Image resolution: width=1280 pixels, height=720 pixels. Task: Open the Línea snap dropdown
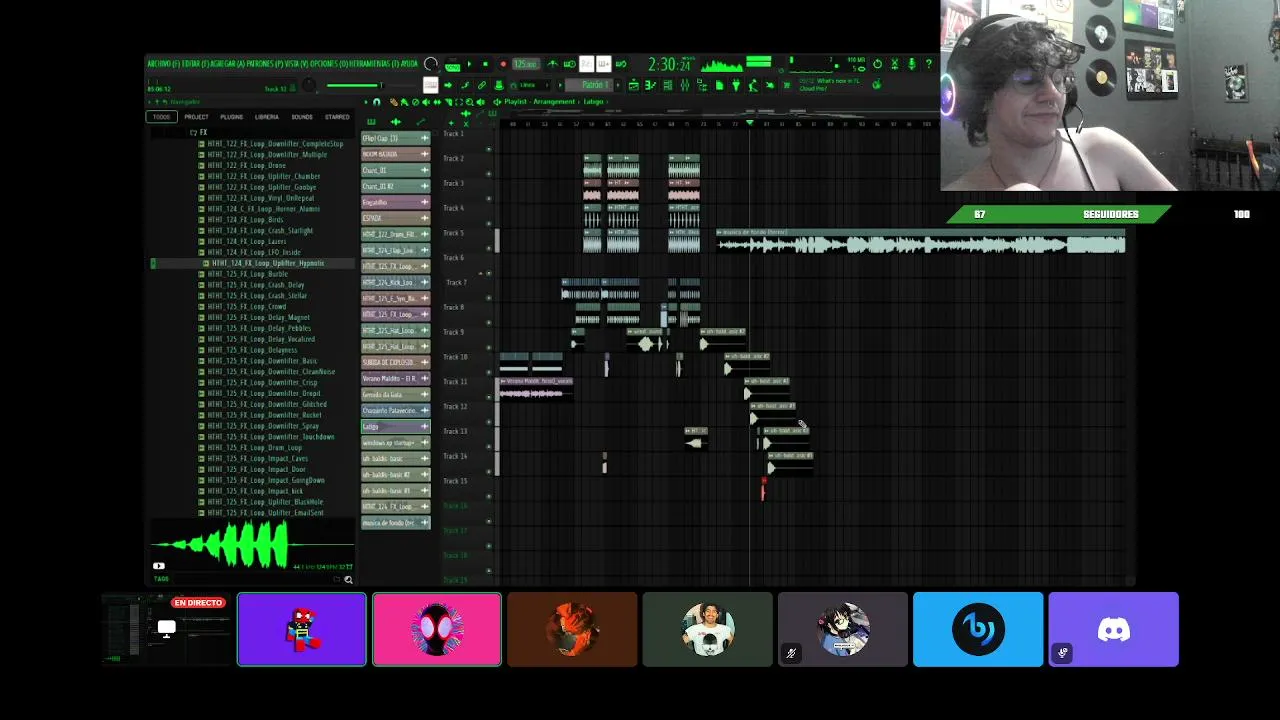[x=532, y=85]
